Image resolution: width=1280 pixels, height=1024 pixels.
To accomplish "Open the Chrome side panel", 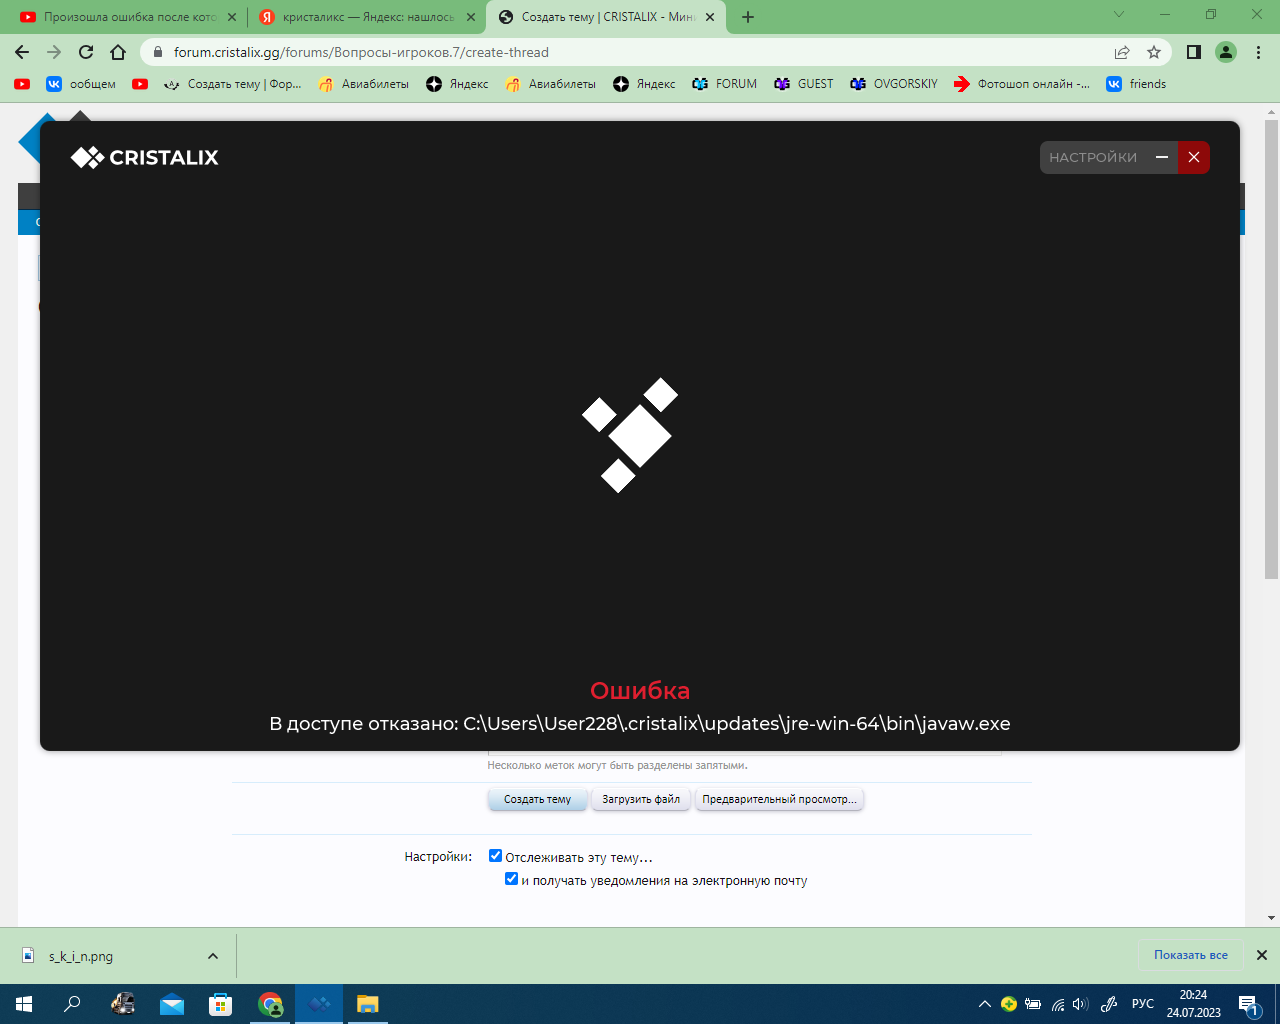I will (x=1194, y=52).
